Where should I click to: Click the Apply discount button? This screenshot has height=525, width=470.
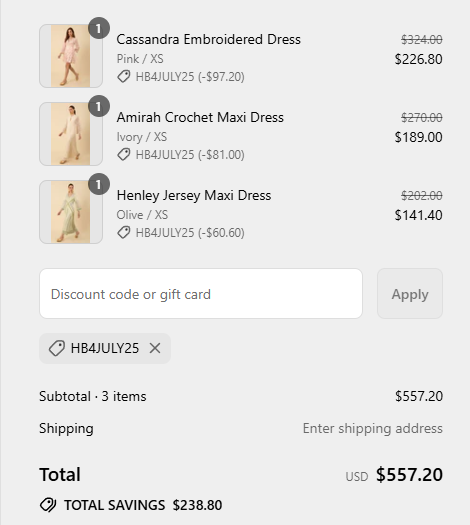[x=410, y=293]
